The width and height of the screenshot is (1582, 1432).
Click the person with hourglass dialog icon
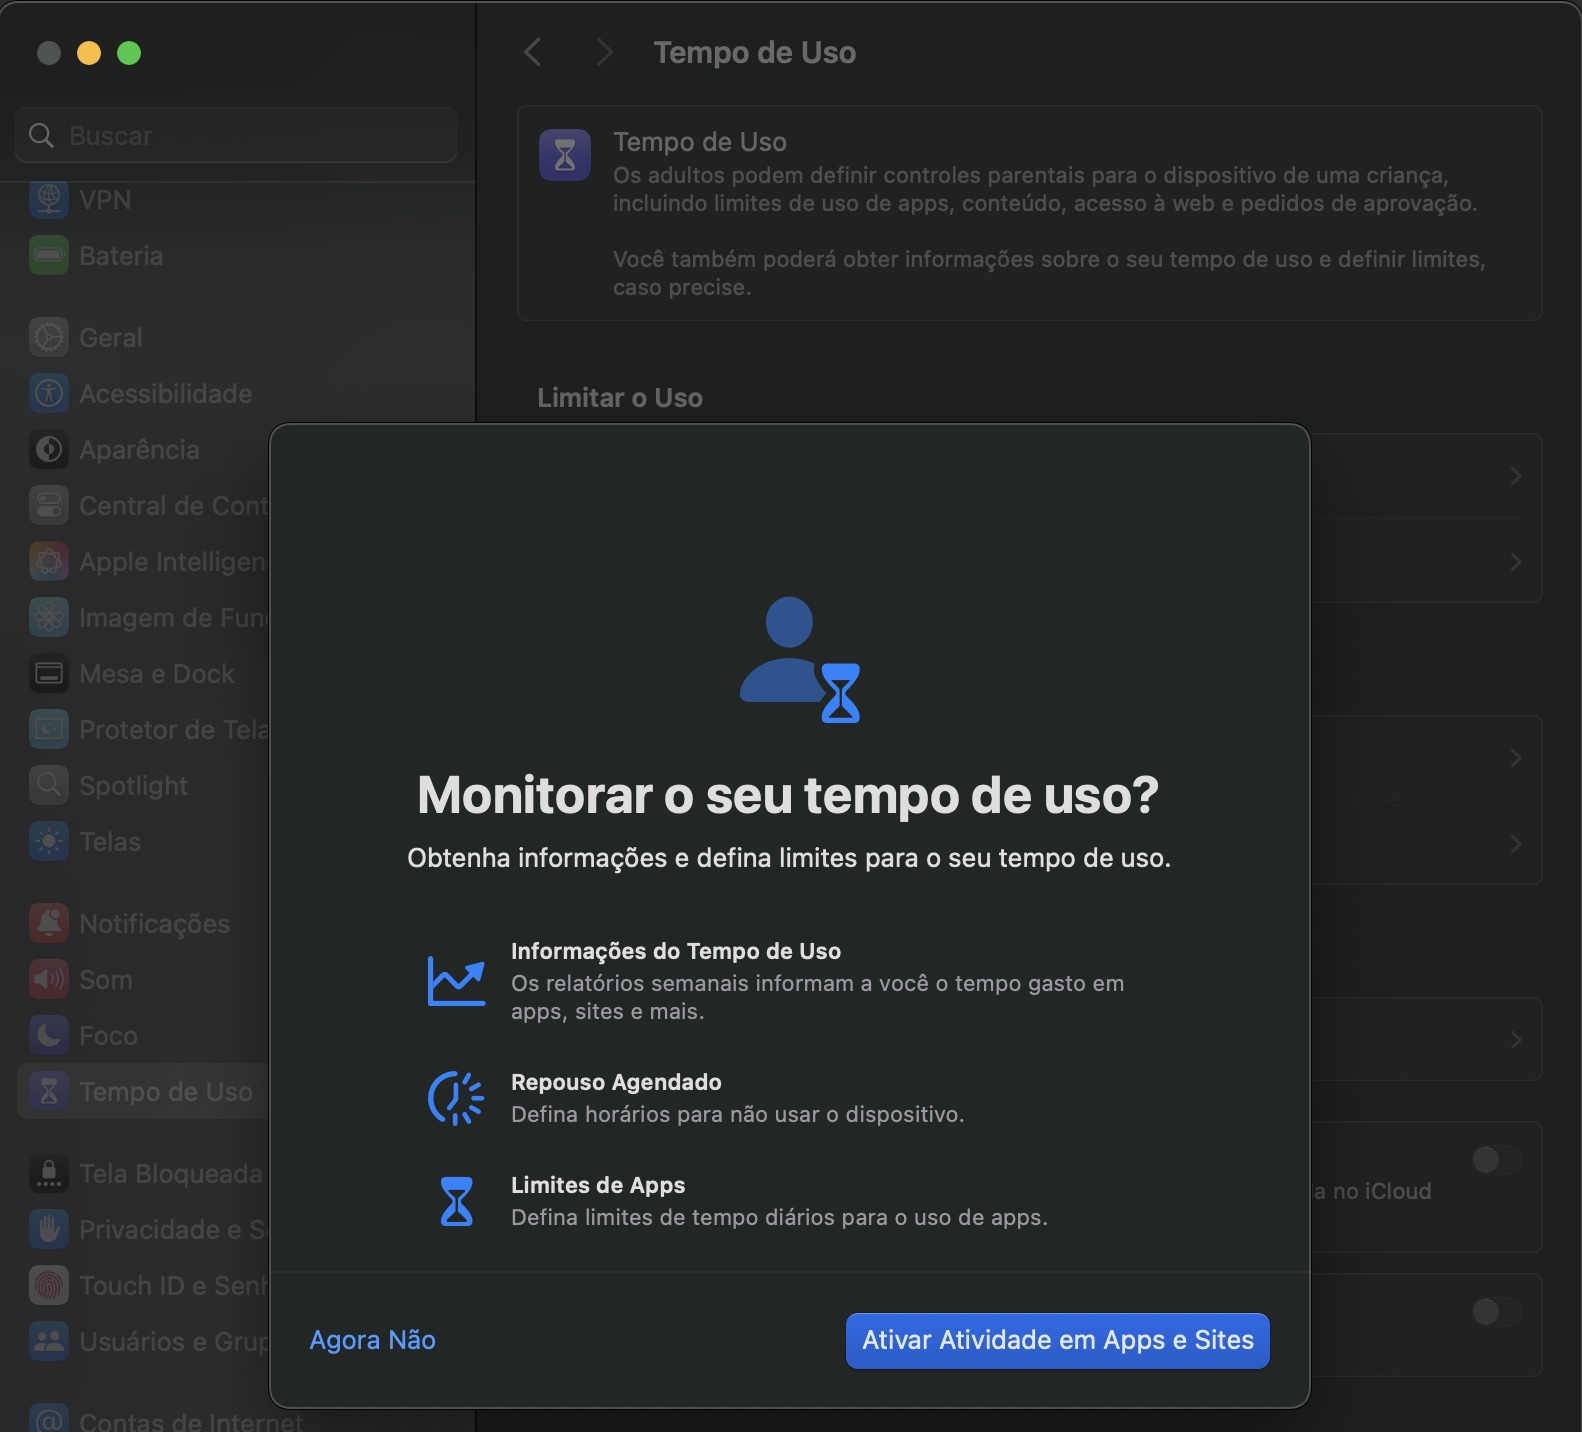799,660
